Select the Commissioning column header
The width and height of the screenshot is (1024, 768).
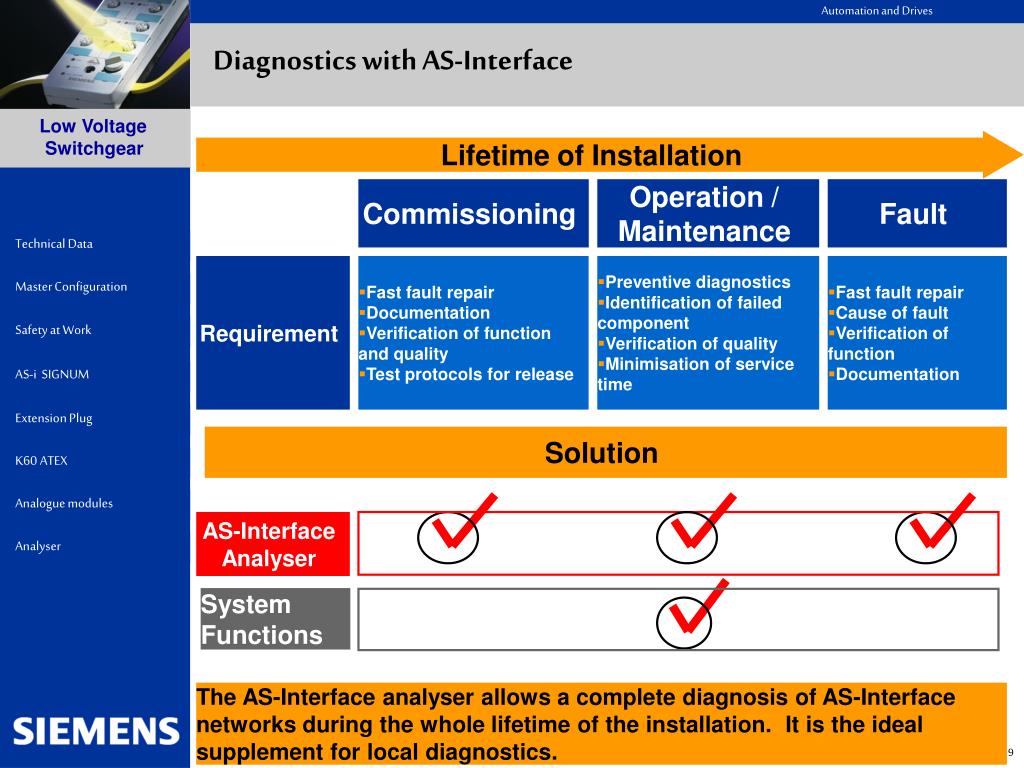tap(473, 214)
